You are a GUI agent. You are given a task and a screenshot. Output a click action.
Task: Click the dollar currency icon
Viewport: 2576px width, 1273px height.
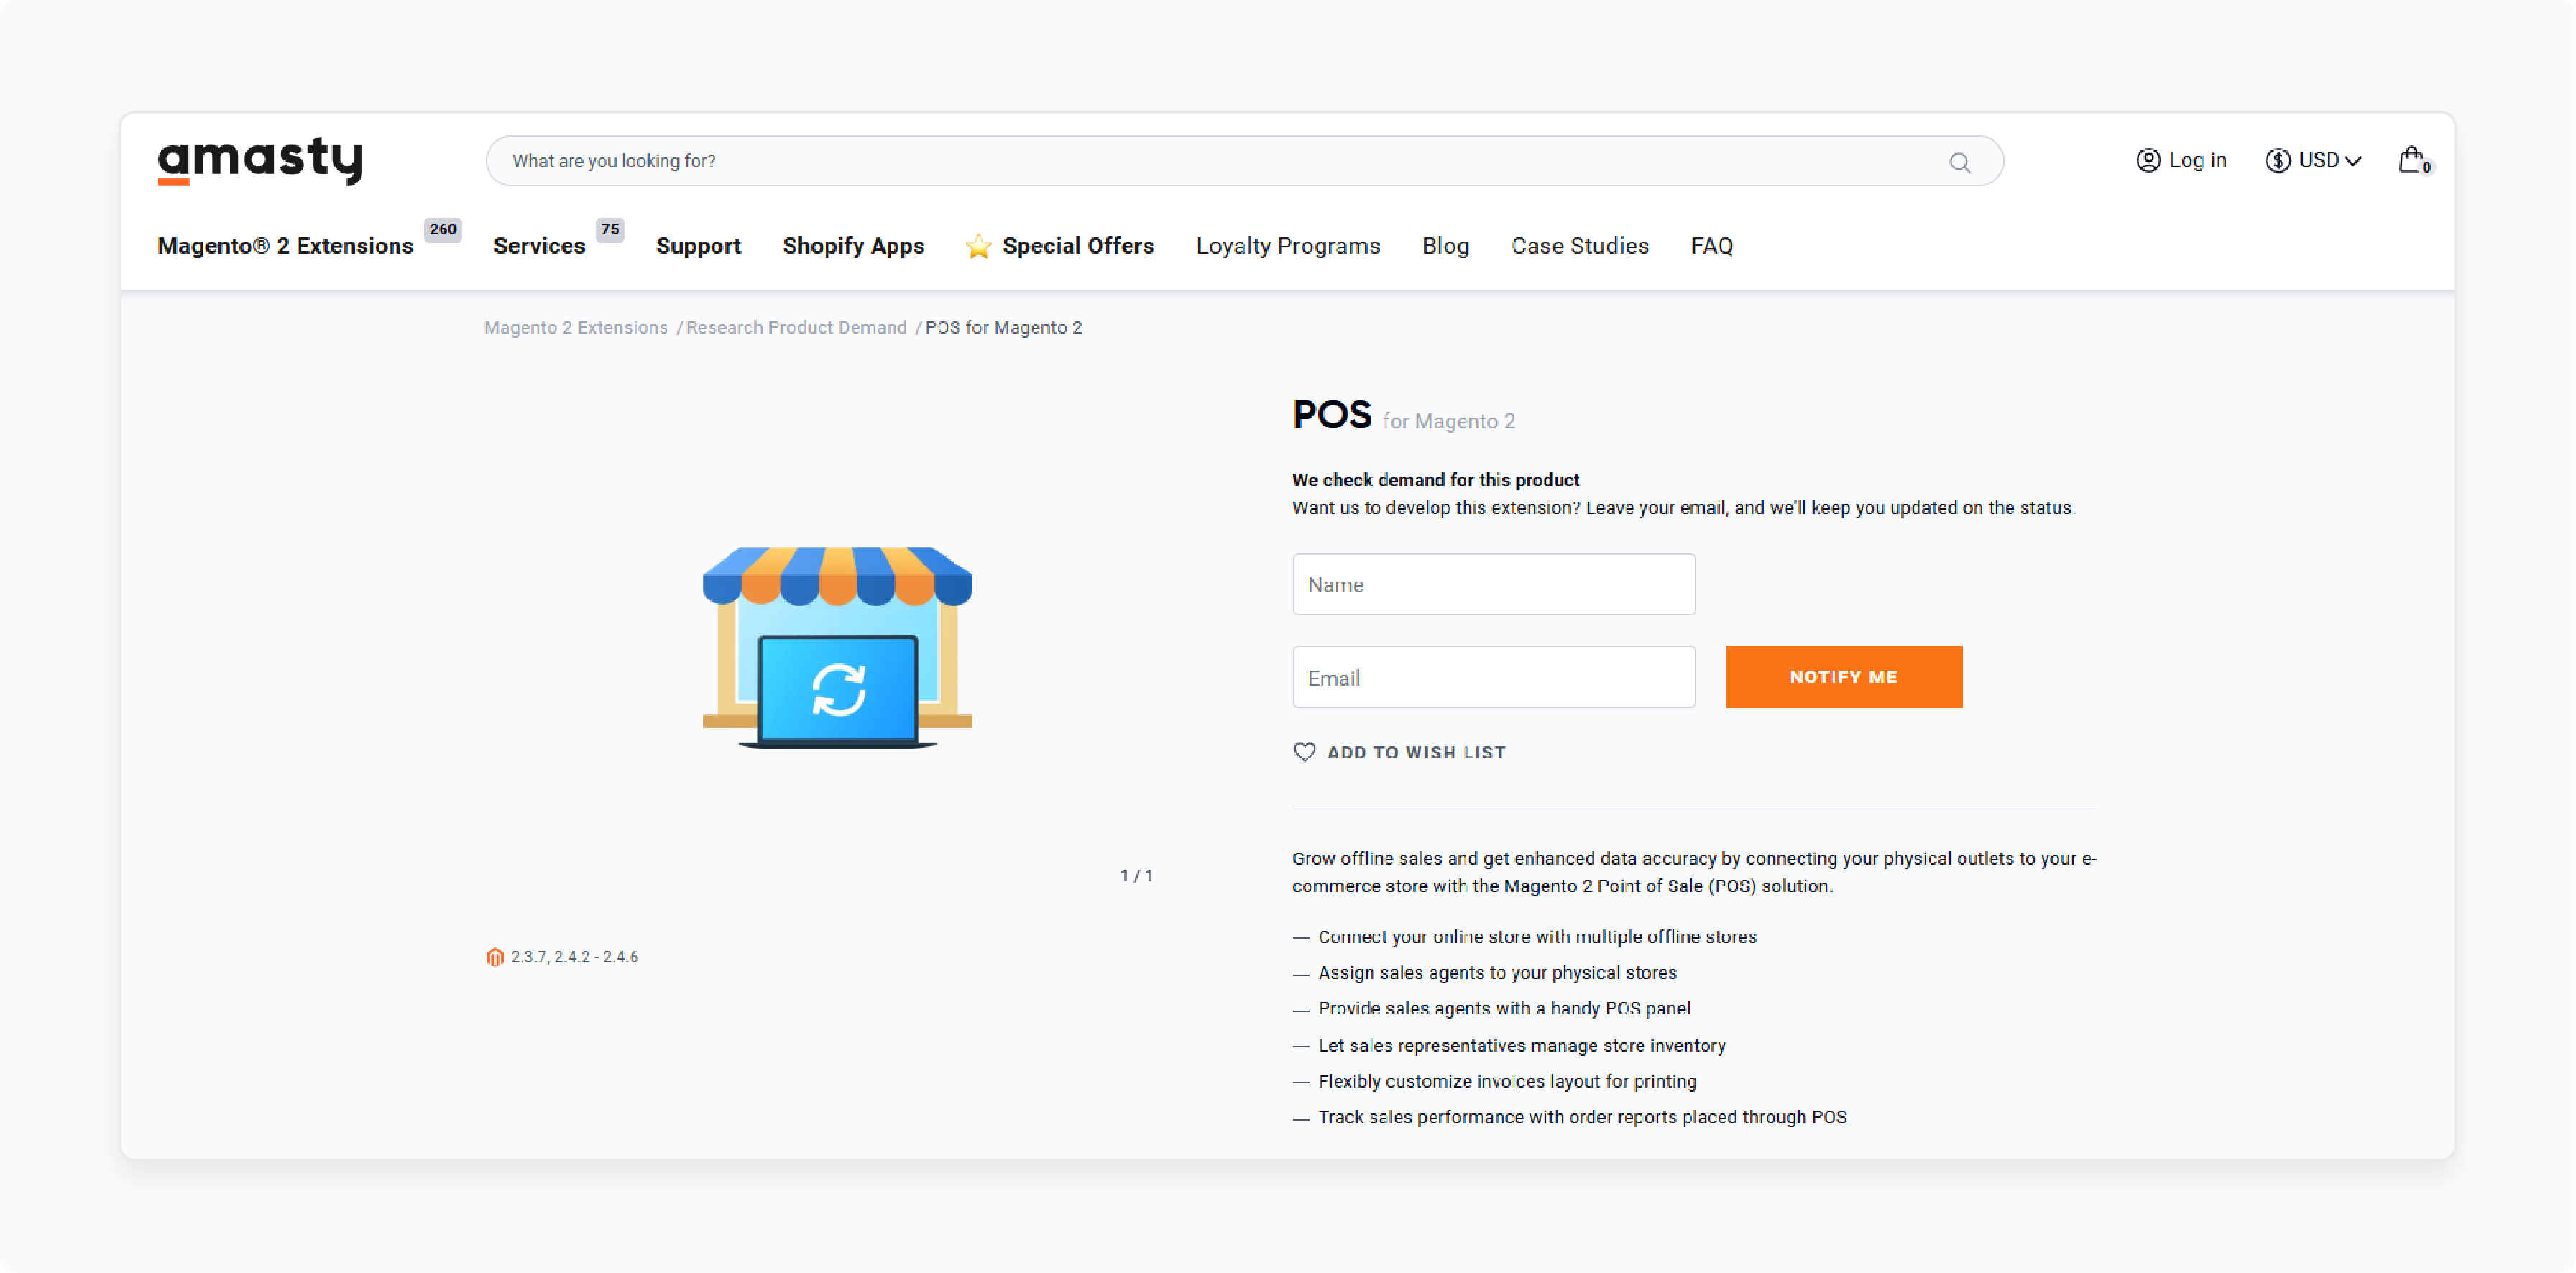click(x=2277, y=160)
